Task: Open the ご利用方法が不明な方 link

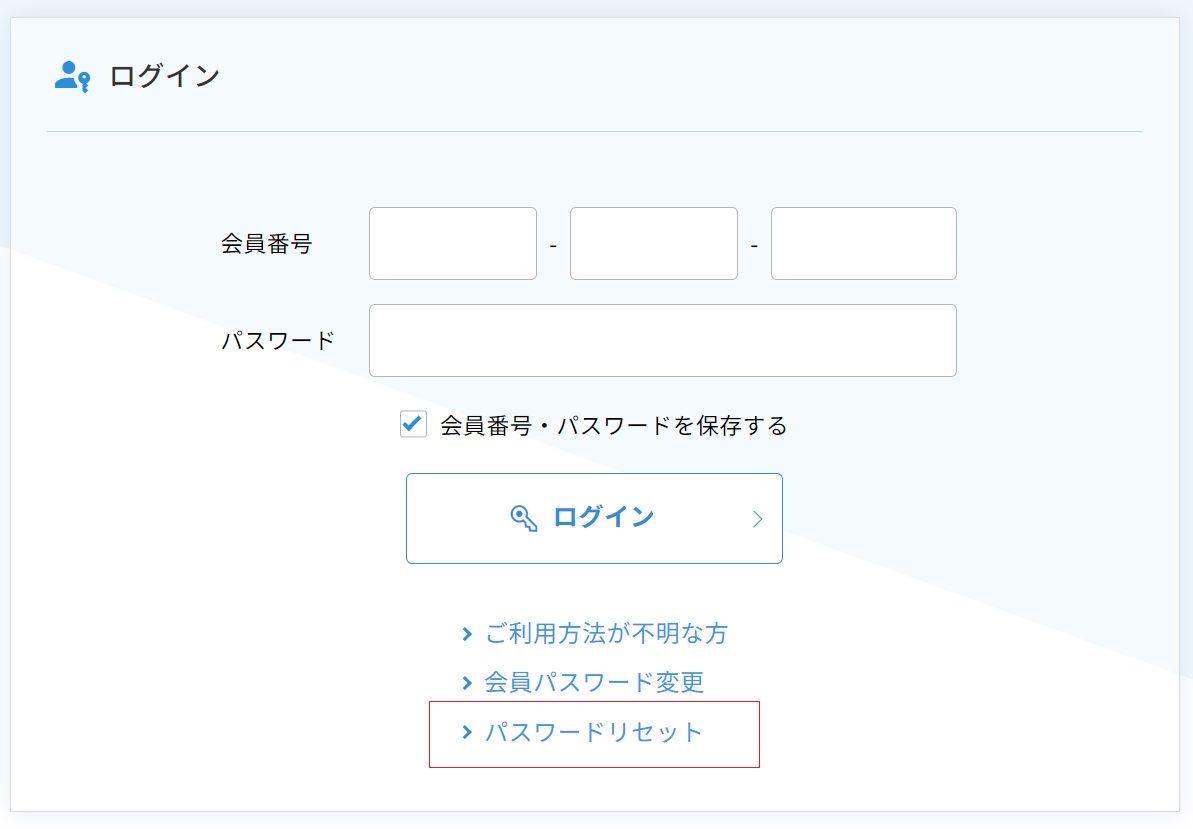Action: click(x=606, y=634)
